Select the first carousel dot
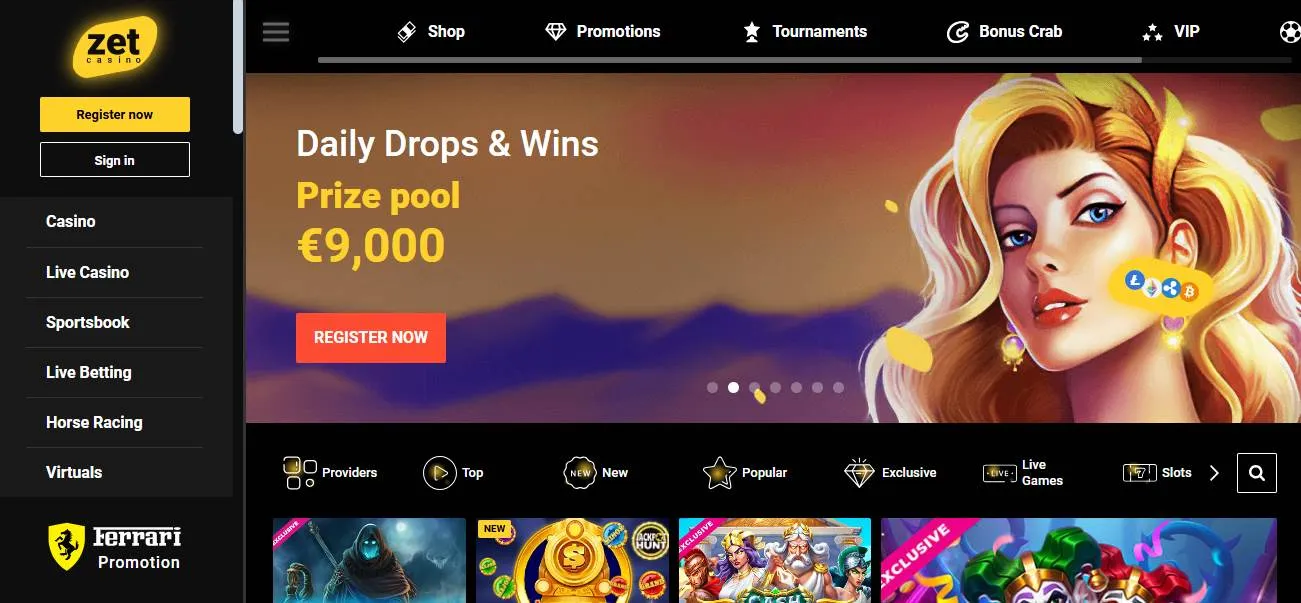The width and height of the screenshot is (1301, 603). 712,387
